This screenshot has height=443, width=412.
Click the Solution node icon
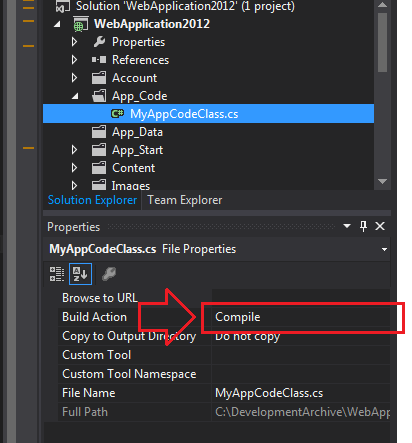63,7
